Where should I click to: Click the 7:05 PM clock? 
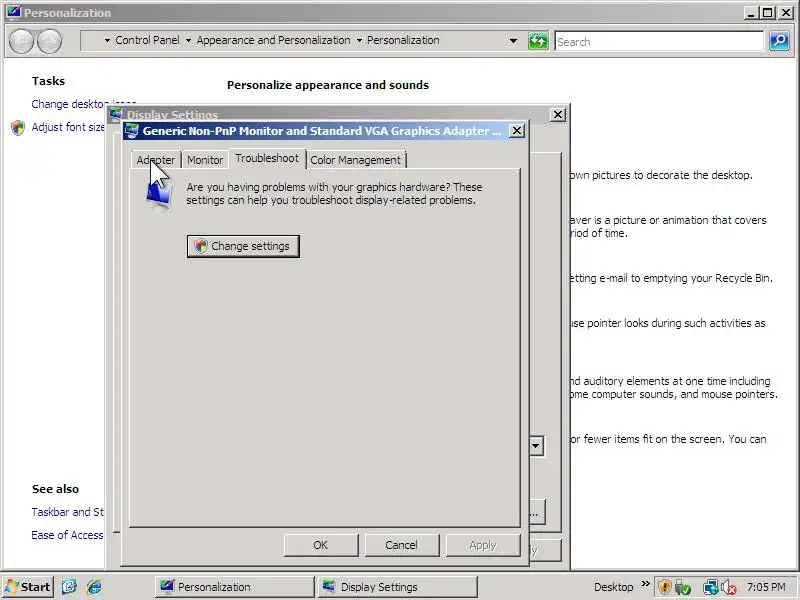[766, 587]
